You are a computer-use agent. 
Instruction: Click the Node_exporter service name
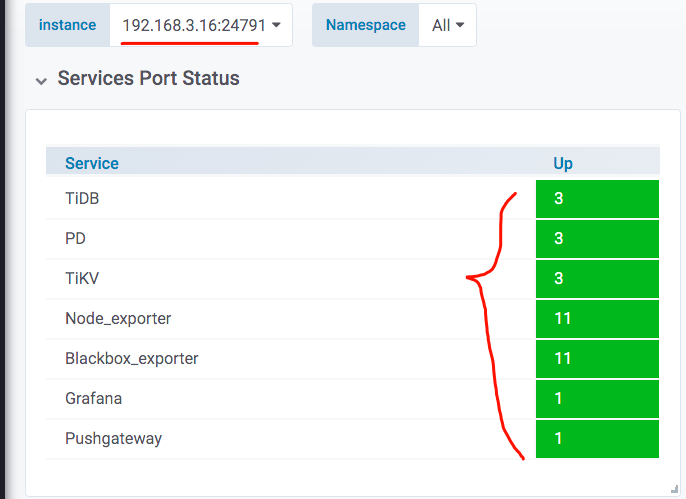click(118, 319)
